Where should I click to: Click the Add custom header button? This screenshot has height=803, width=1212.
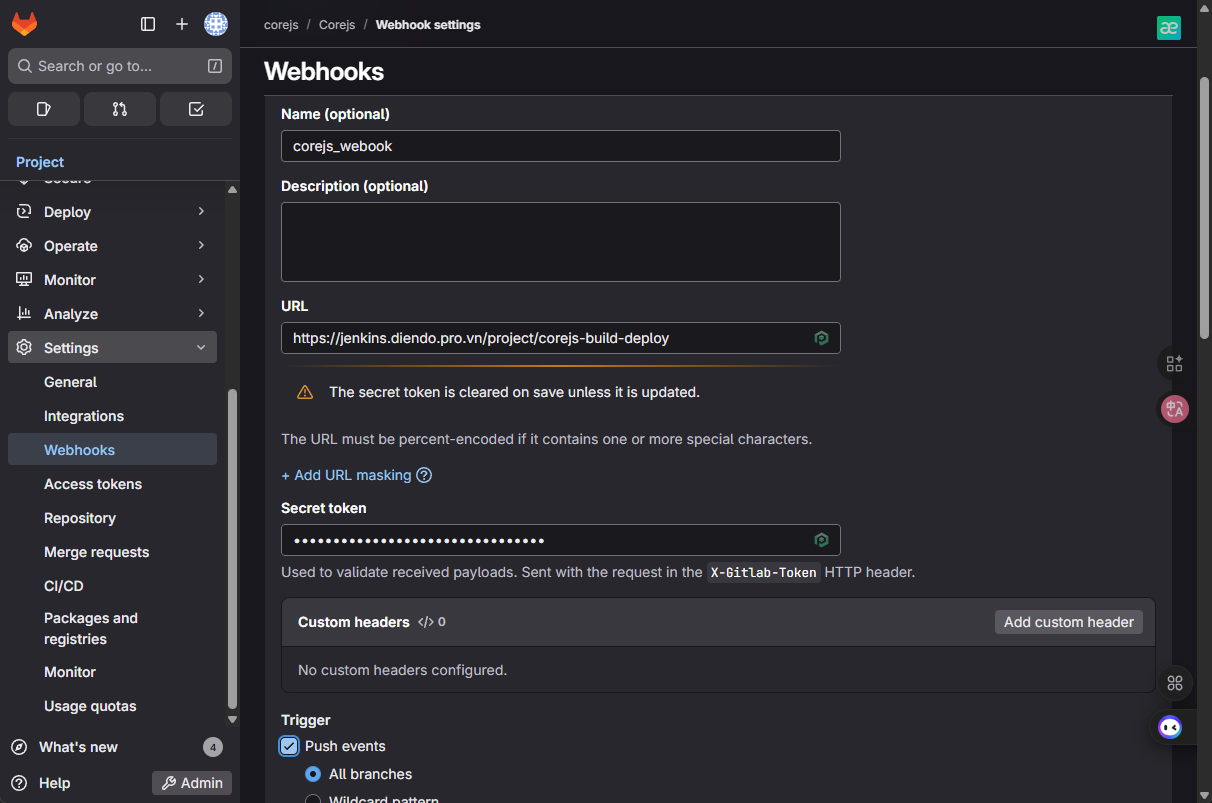pyautogui.click(x=1068, y=622)
